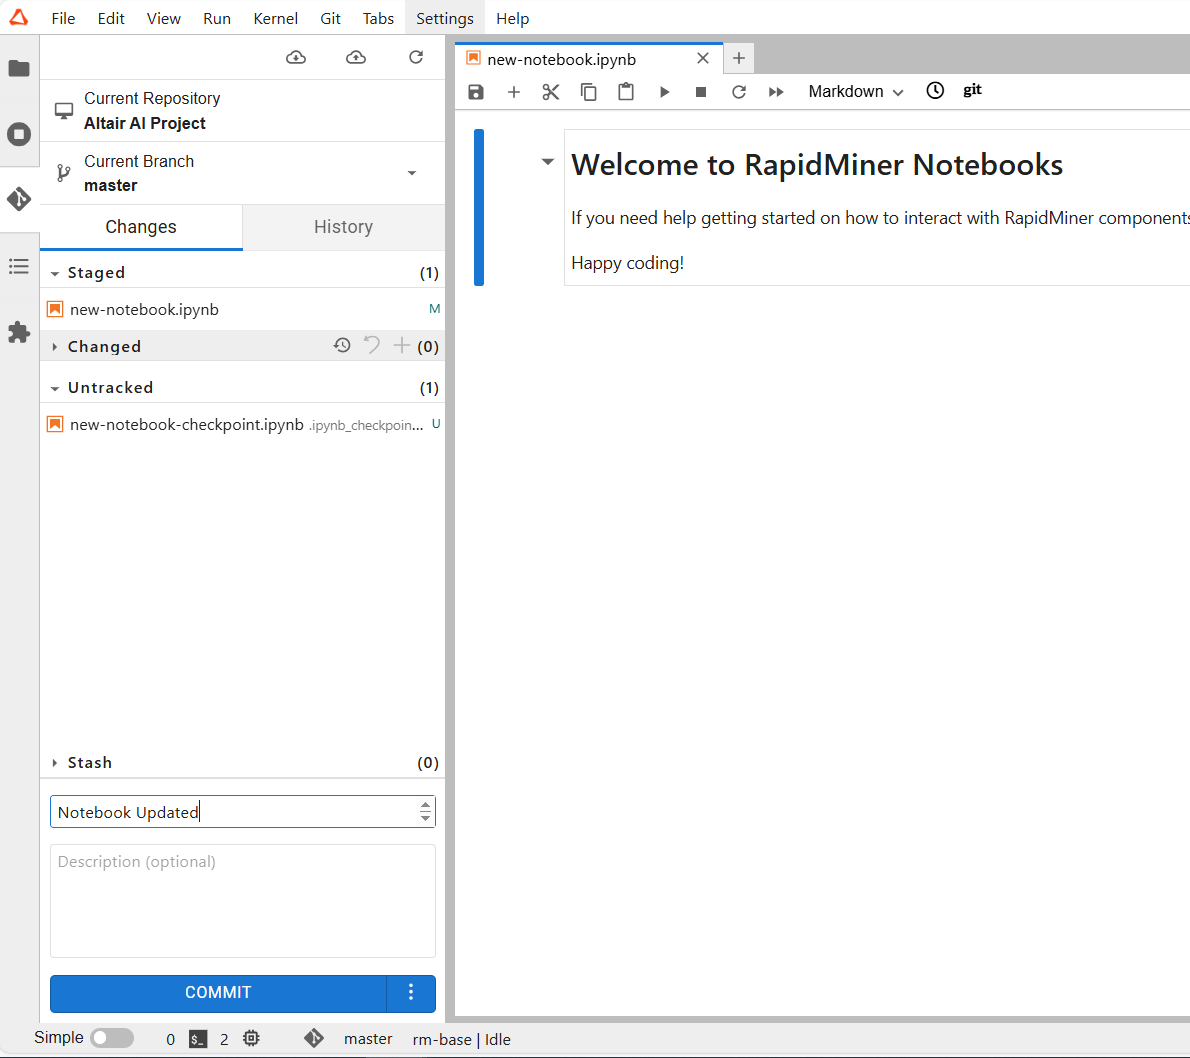Run the selected cell
1190x1058 pixels.
click(664, 92)
